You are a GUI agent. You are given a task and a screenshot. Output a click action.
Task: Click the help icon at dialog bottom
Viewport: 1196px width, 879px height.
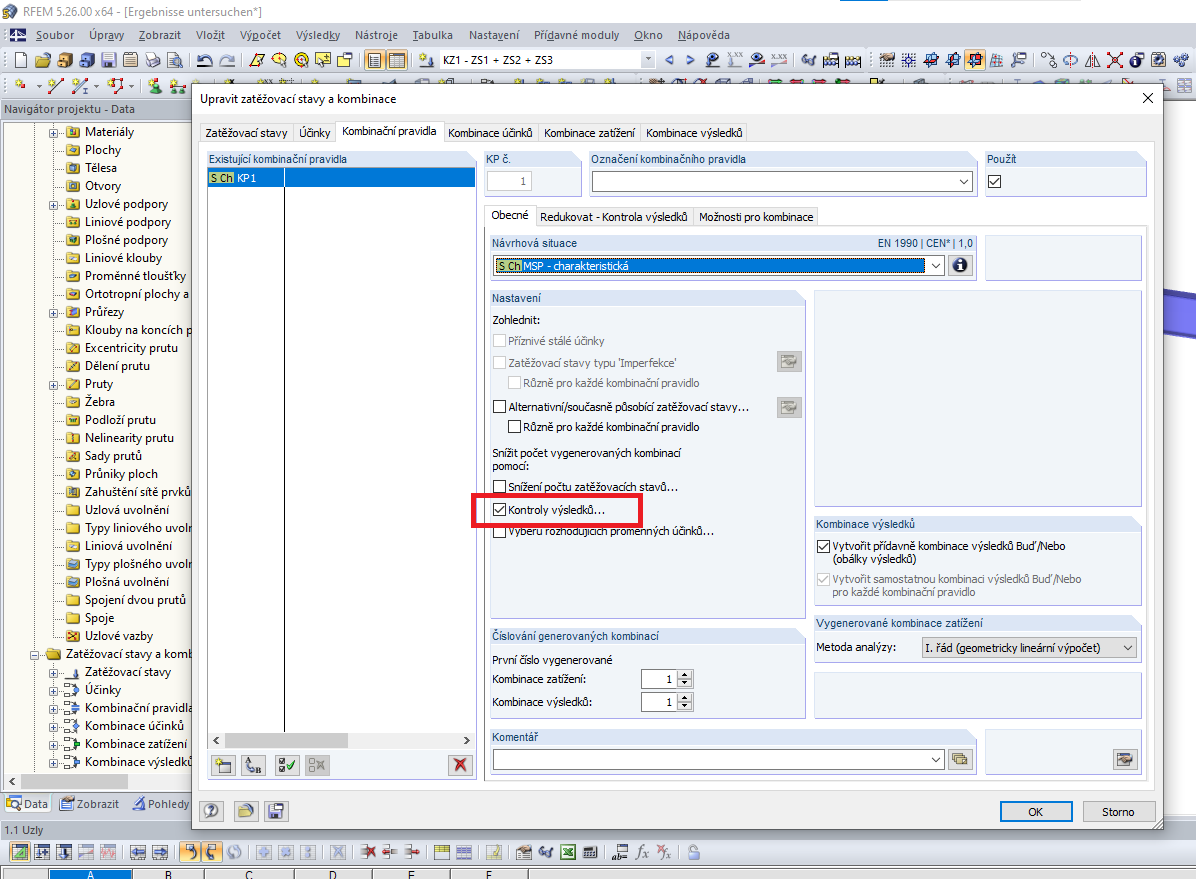(211, 811)
